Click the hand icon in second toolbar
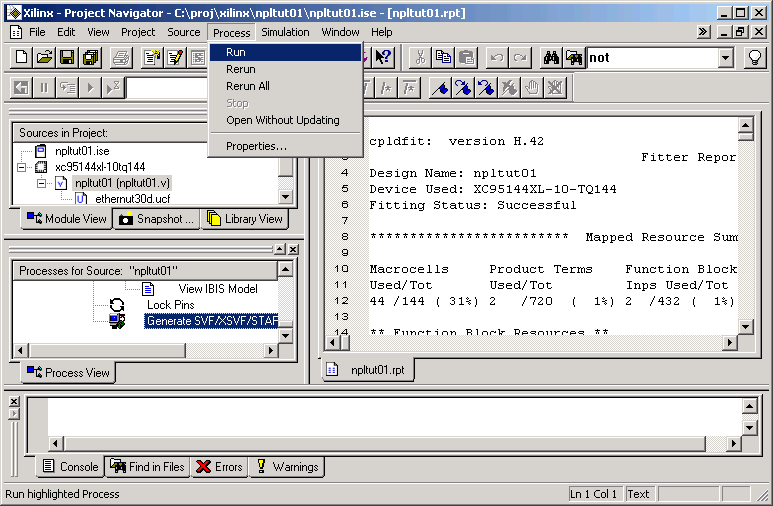Screen dimensions: 773x506 click(x=532, y=88)
